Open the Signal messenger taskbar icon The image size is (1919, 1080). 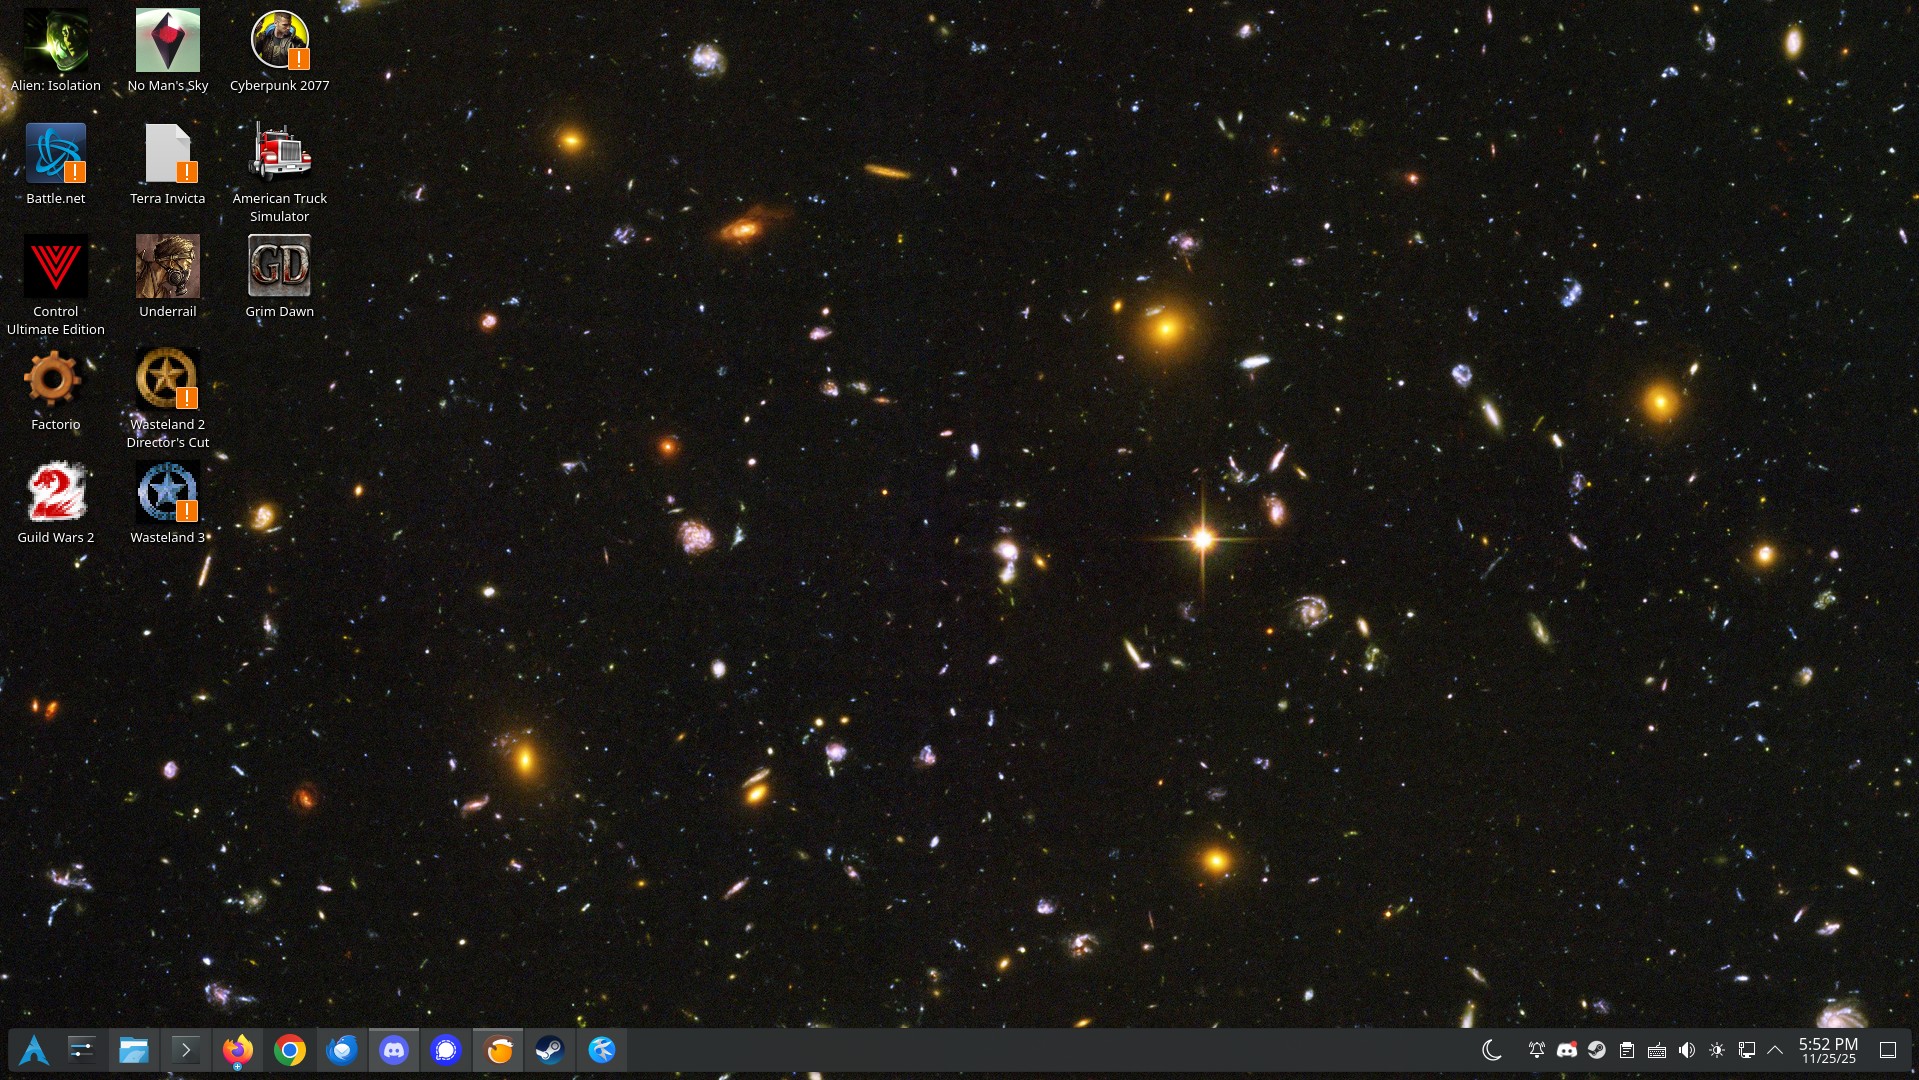pos(446,1050)
